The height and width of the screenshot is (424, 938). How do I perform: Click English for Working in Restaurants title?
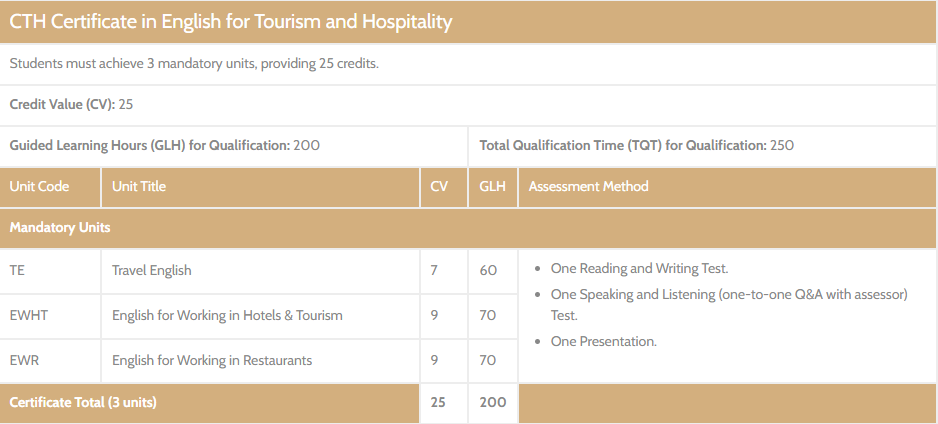(x=212, y=360)
